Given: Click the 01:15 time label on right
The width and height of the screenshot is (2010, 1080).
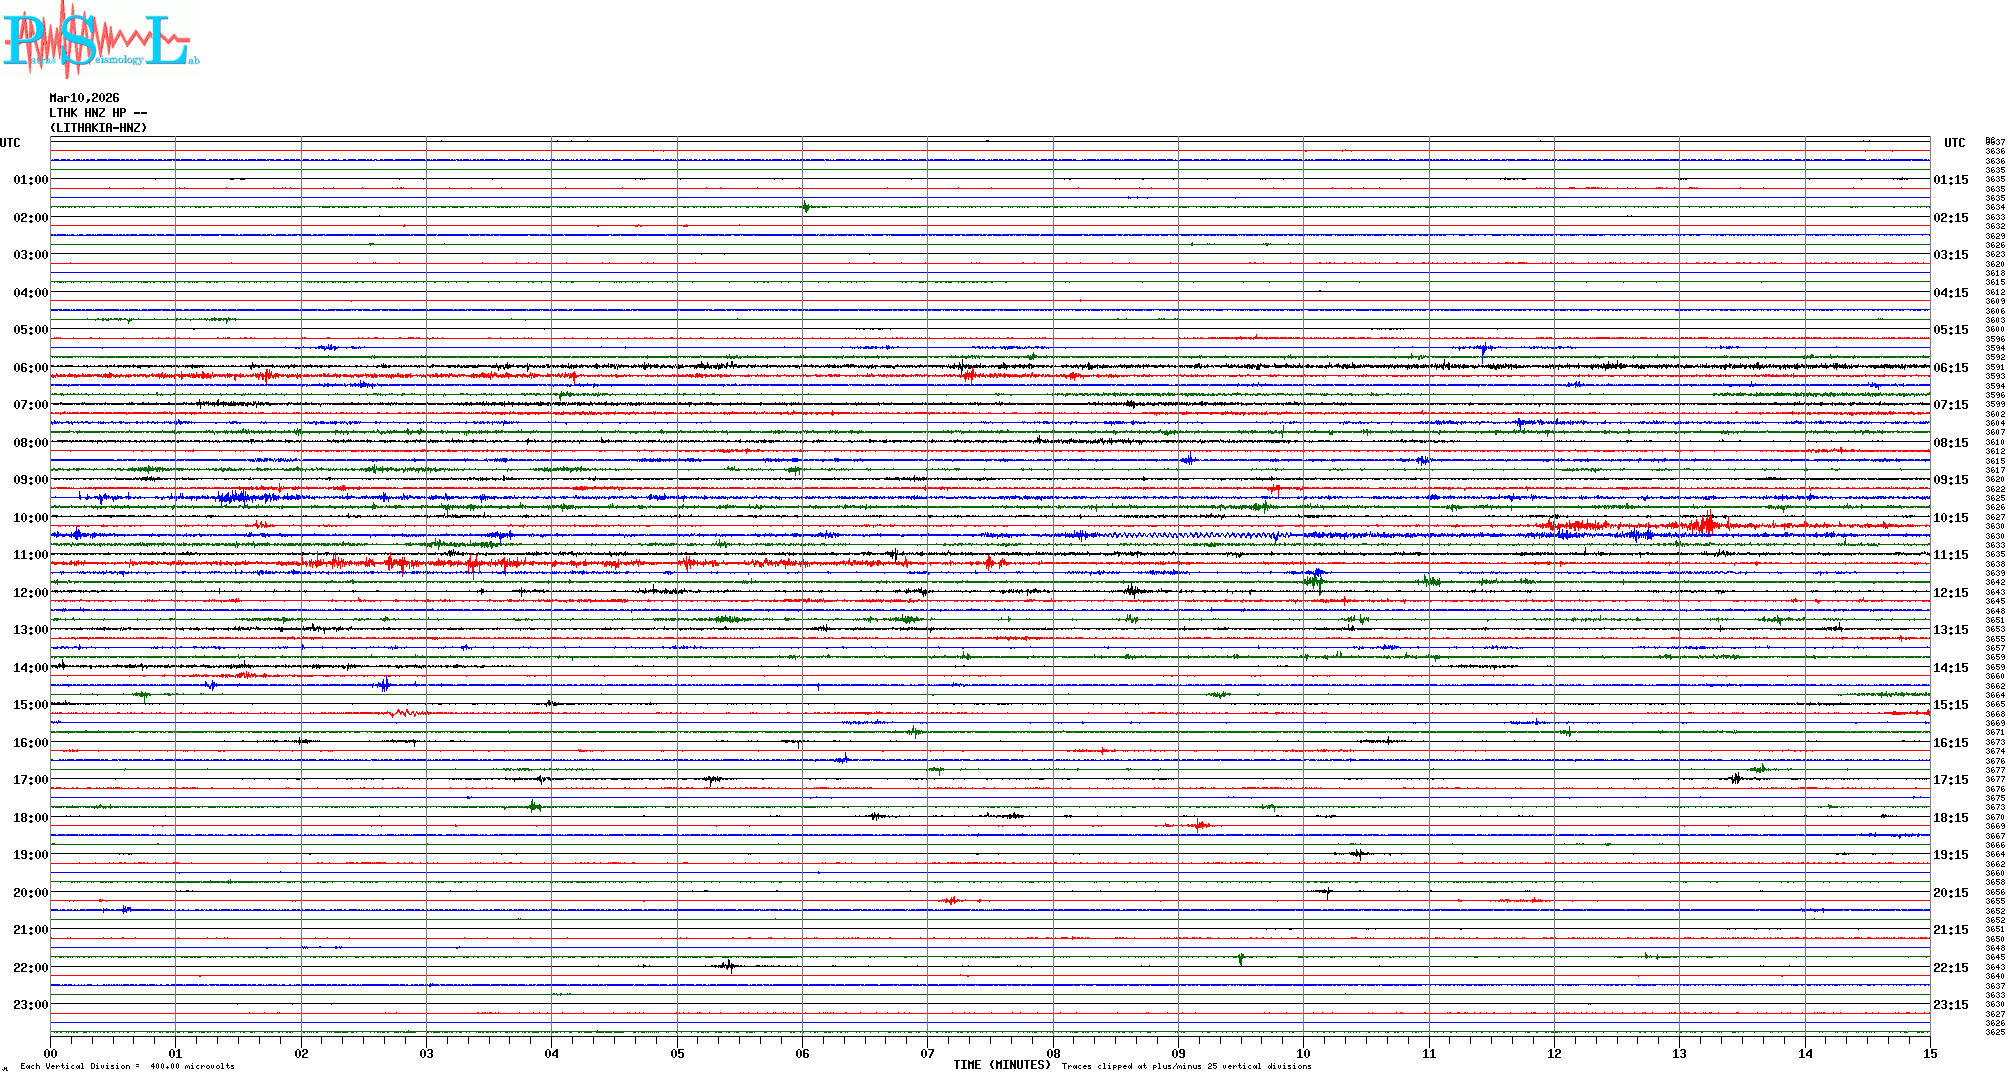Looking at the screenshot, I should coord(1950,180).
